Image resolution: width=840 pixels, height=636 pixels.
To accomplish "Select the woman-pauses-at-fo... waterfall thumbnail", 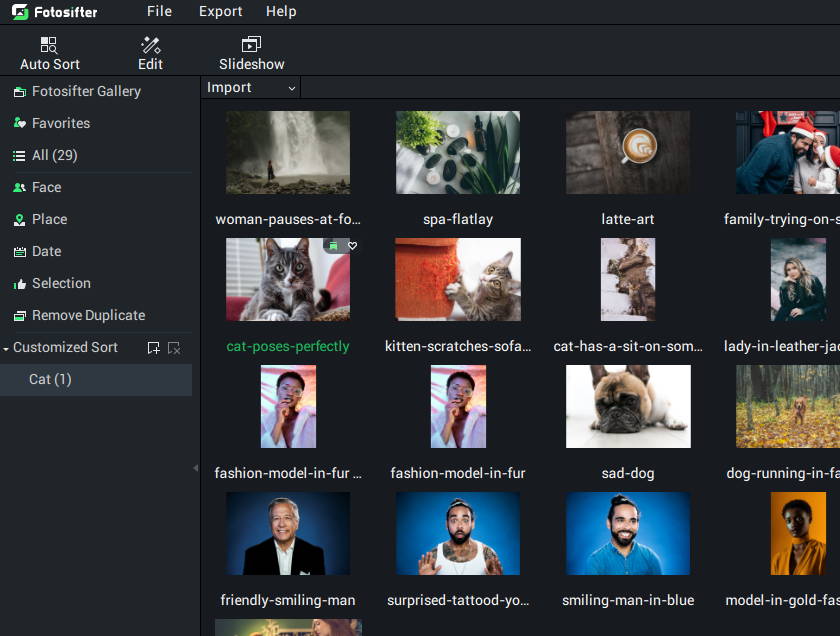I will [288, 153].
